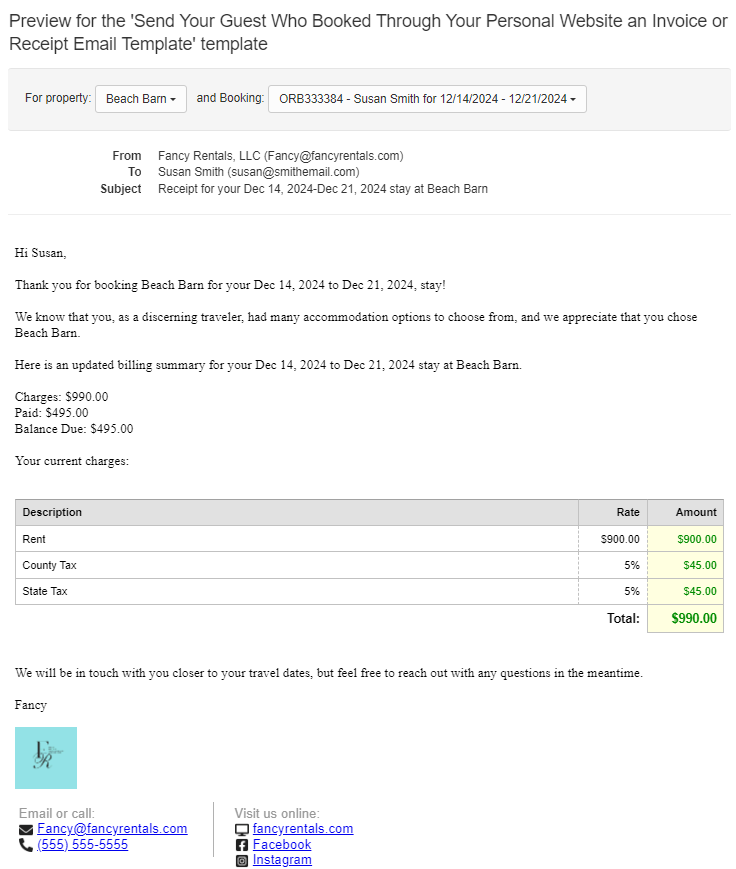Click the phone handset icon
736x869 pixels.
coord(26,845)
